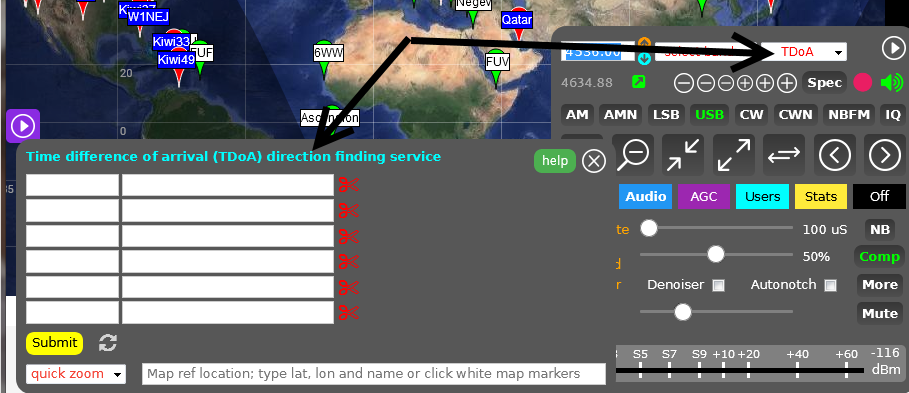Screen dimensions: 909x393
Task: Open the TDoA extension dropdown
Action: tap(804, 52)
